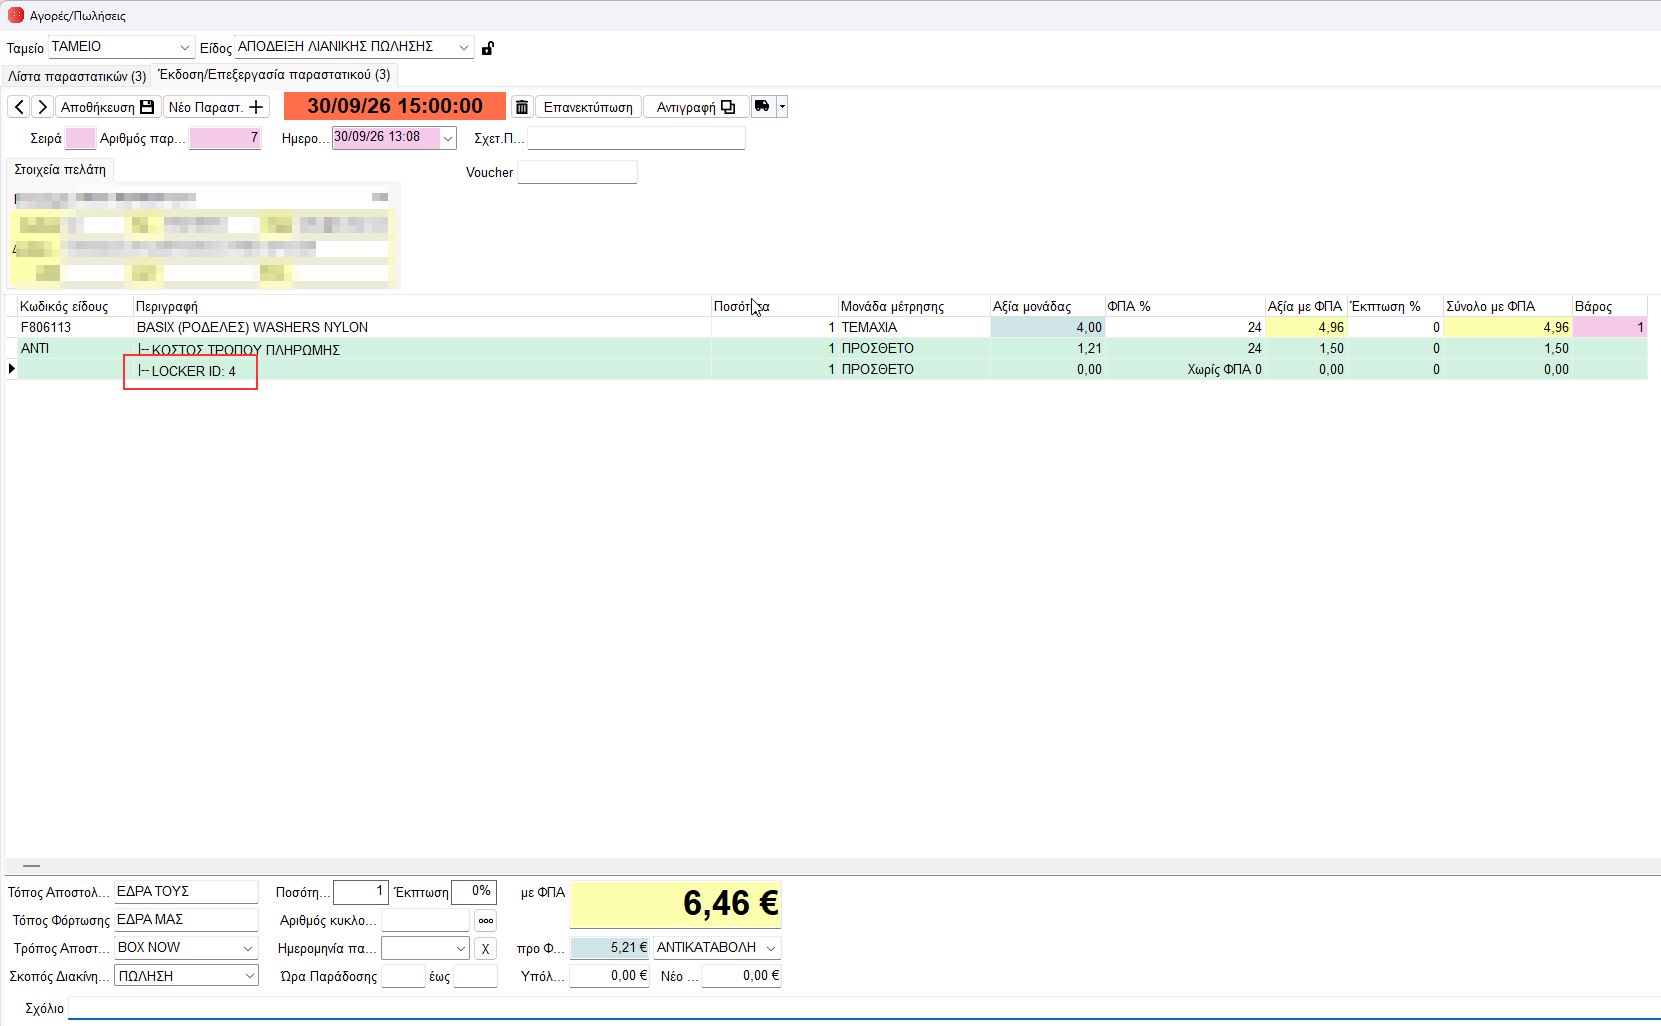The width and height of the screenshot is (1661, 1026).
Task: Go to next document with right arrow
Action: point(42,107)
